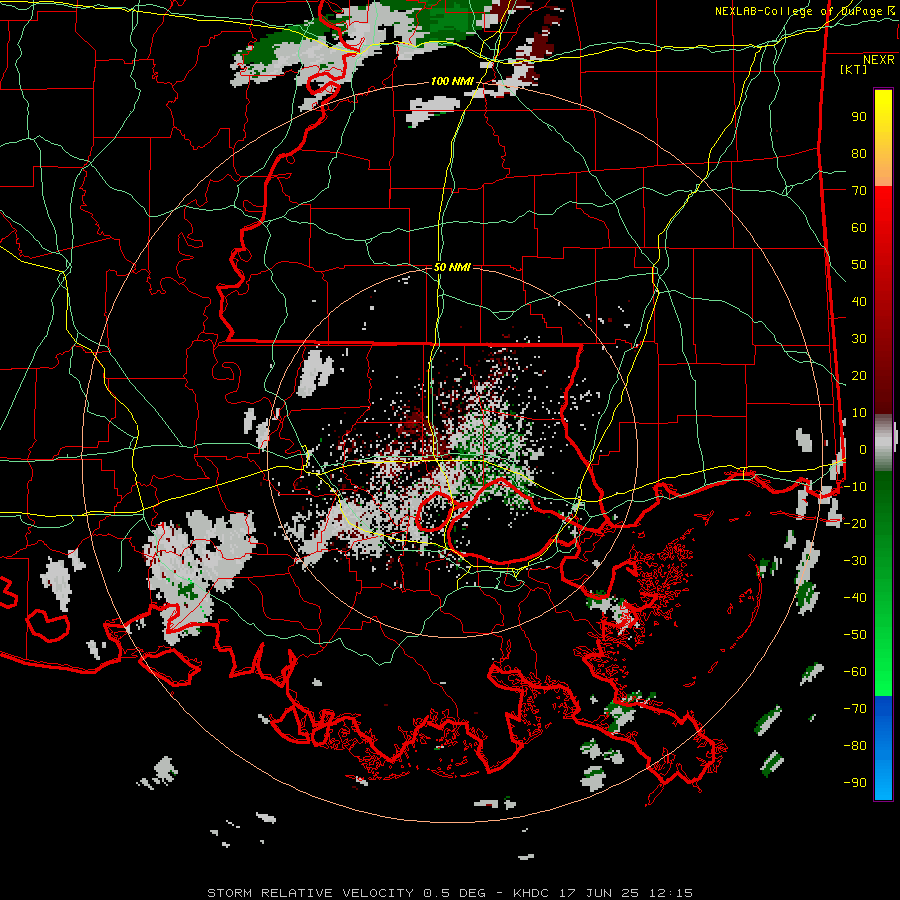Click the 50 value on the velocity scale

point(859,265)
